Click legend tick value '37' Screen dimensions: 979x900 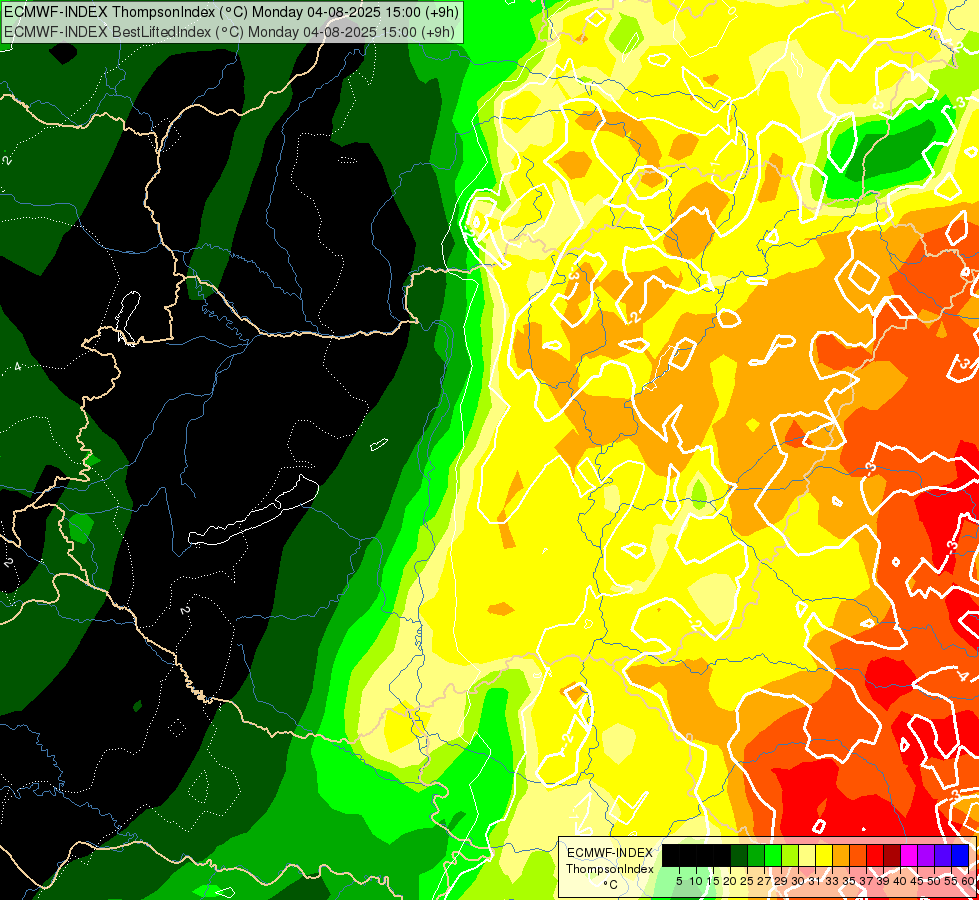pos(867,881)
